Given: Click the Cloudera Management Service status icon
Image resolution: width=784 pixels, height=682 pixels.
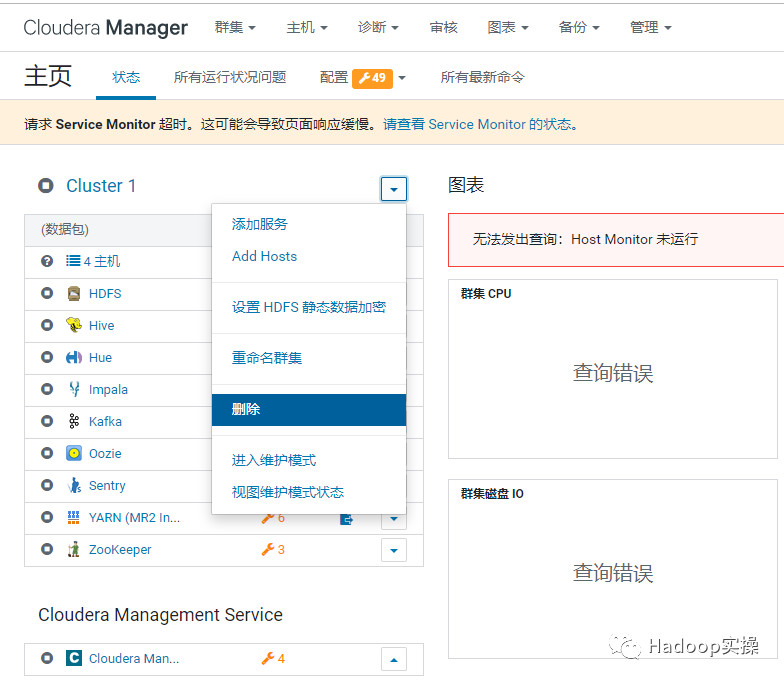Looking at the screenshot, I should click(x=47, y=658).
